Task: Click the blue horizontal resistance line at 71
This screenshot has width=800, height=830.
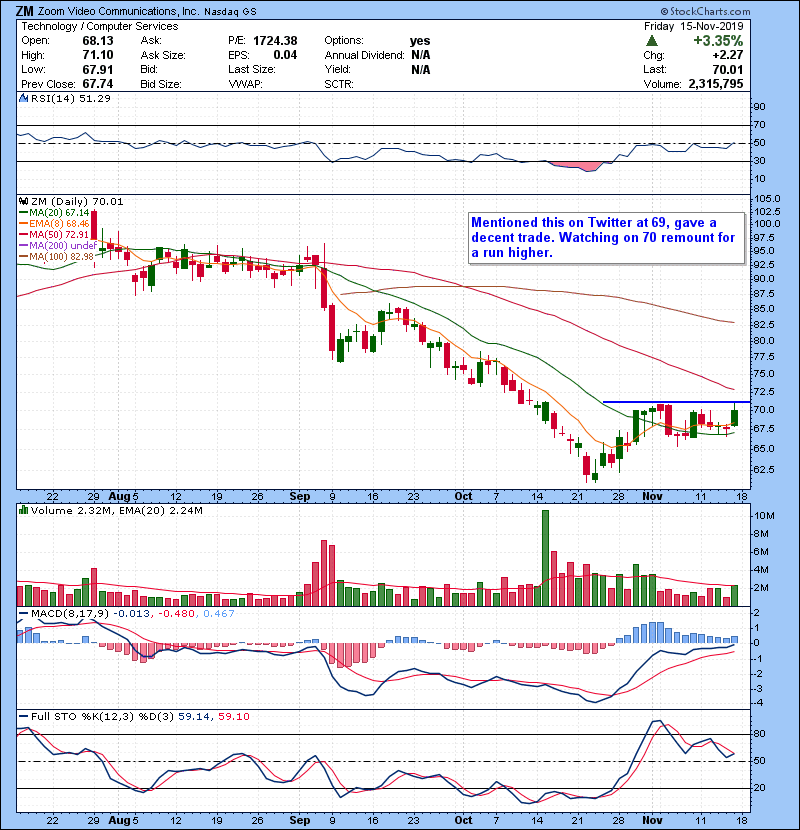Action: point(677,402)
